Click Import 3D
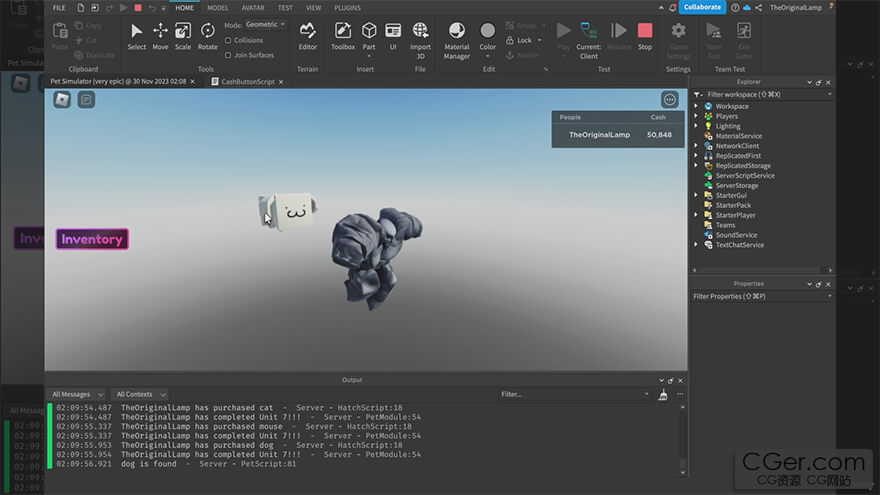This screenshot has width=880, height=495. [x=420, y=40]
